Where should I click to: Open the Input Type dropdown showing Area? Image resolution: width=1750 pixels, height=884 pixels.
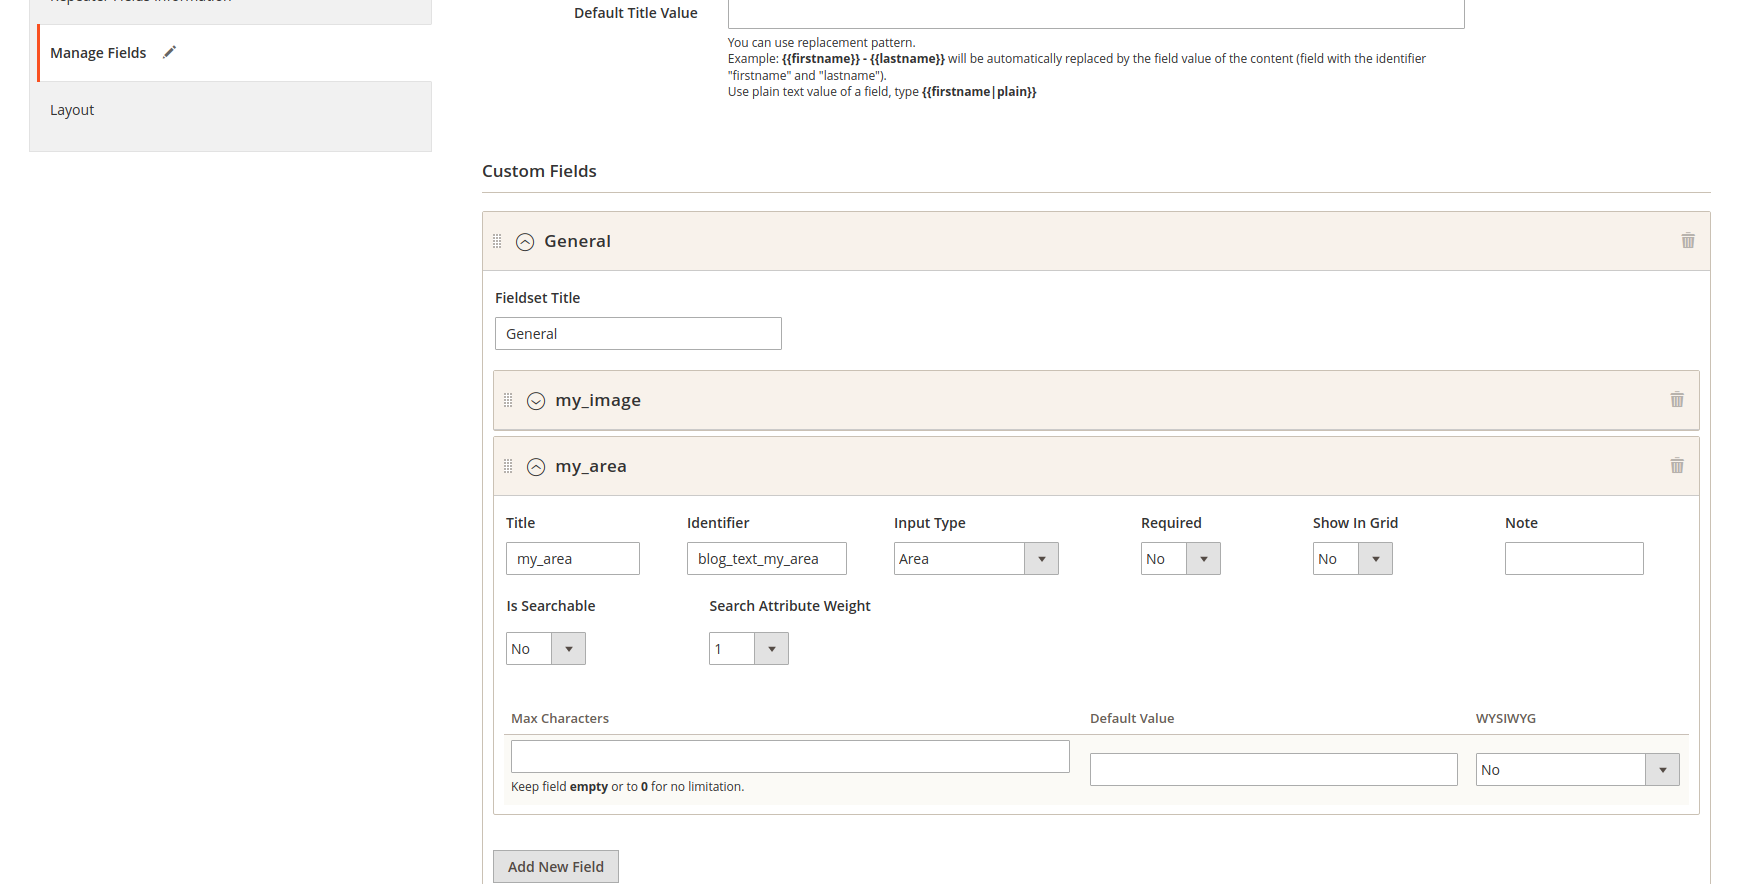click(976, 559)
